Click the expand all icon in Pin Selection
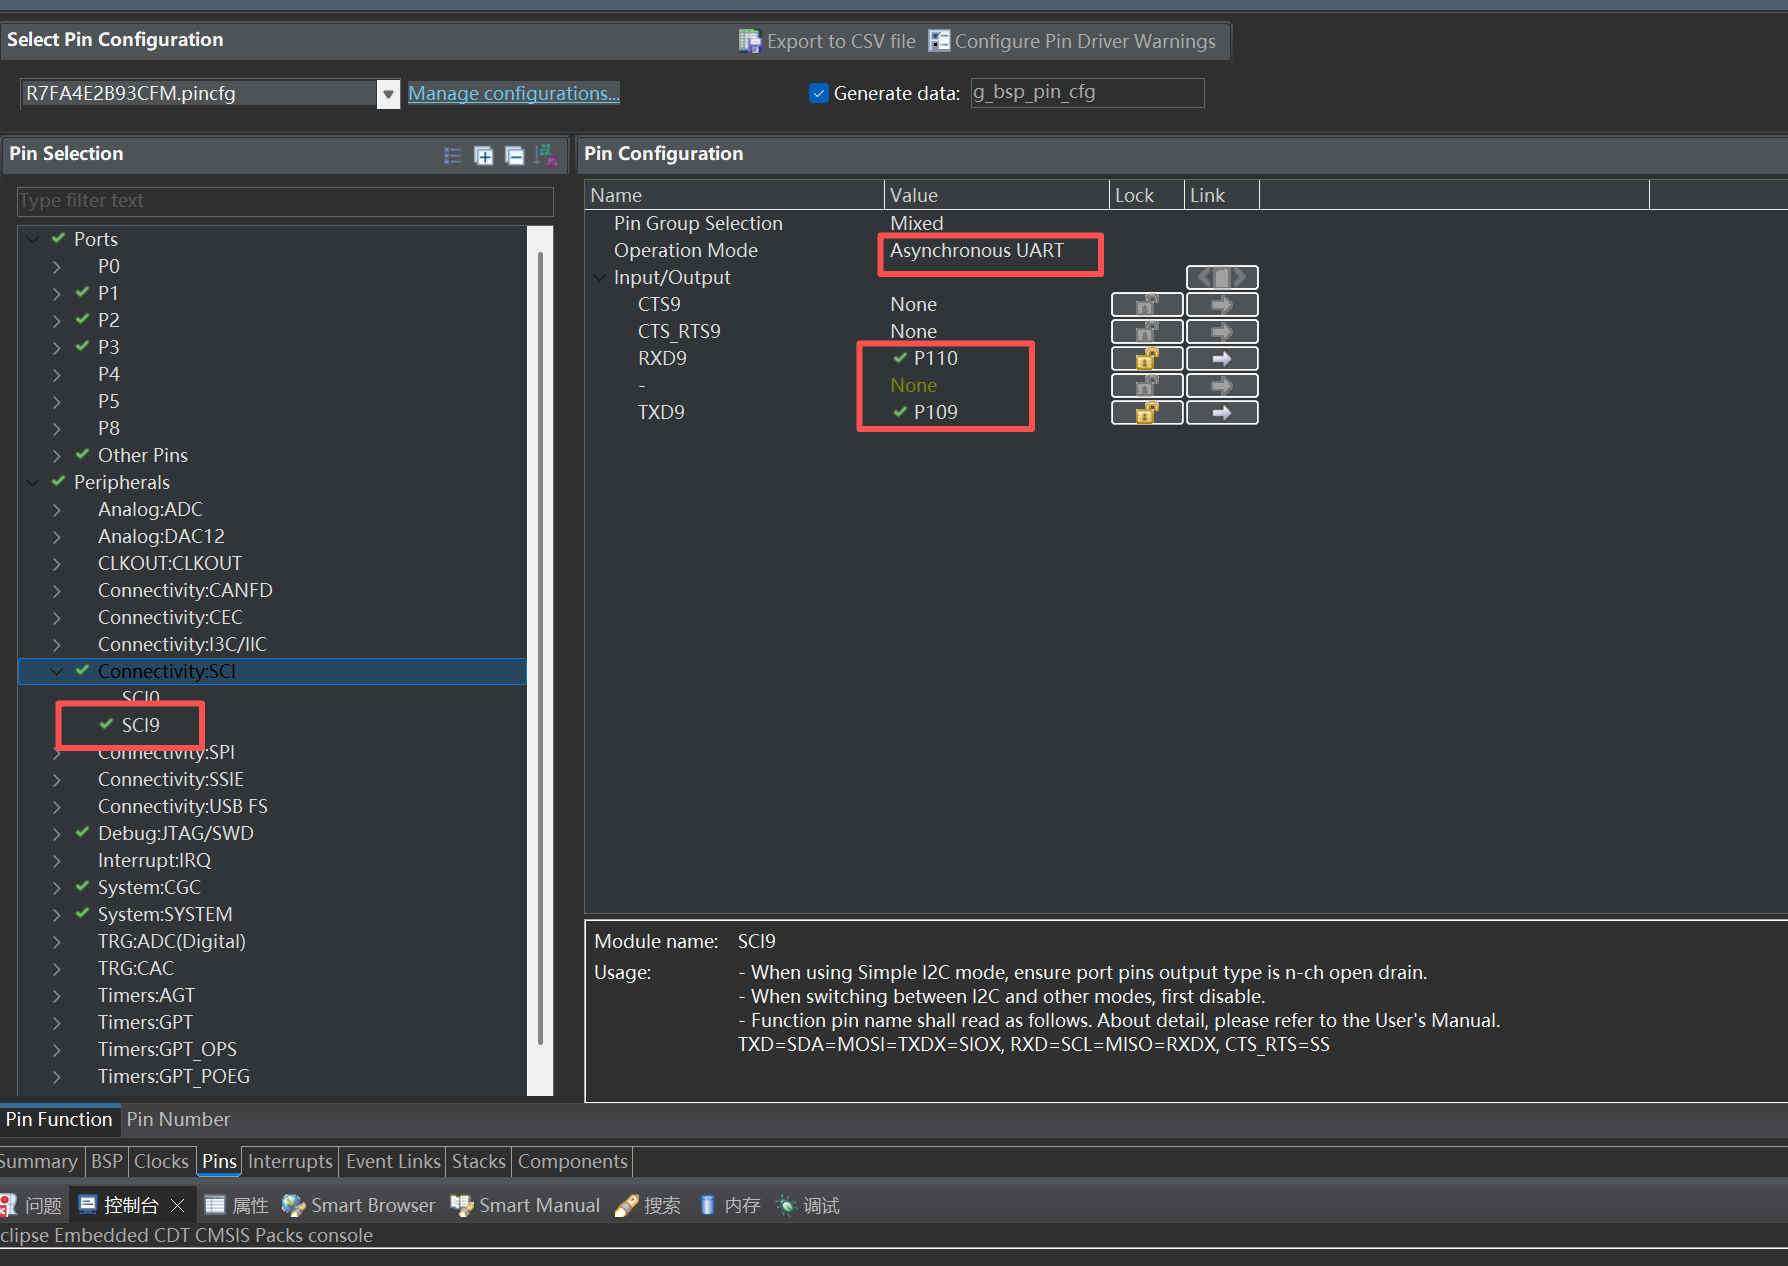 pyautogui.click(x=484, y=155)
